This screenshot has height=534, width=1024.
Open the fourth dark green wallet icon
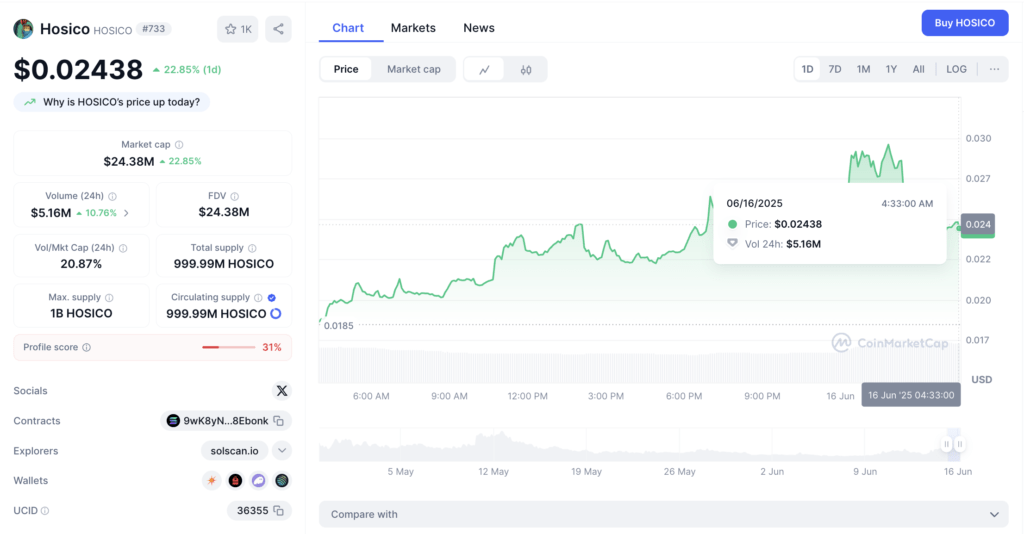[281, 481]
